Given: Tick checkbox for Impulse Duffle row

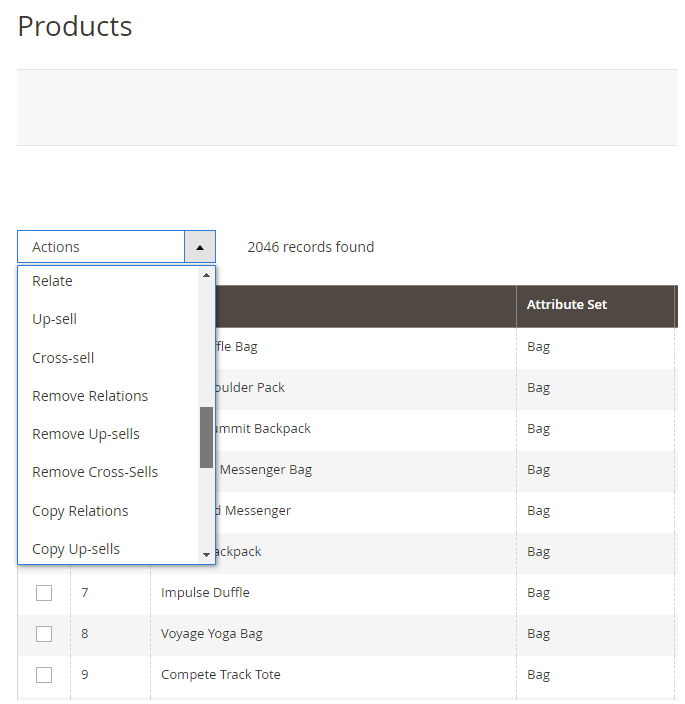Looking at the screenshot, I should pos(44,593).
